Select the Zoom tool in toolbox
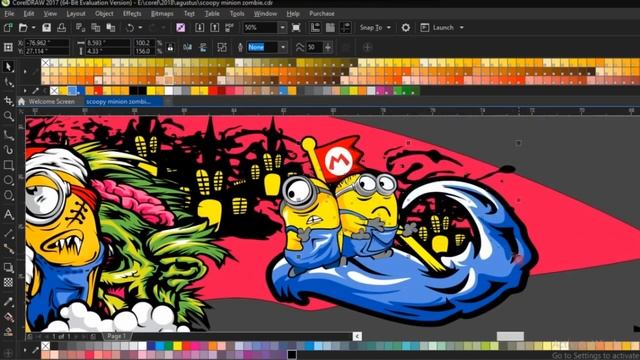This screenshot has width=640, height=360. point(8,117)
